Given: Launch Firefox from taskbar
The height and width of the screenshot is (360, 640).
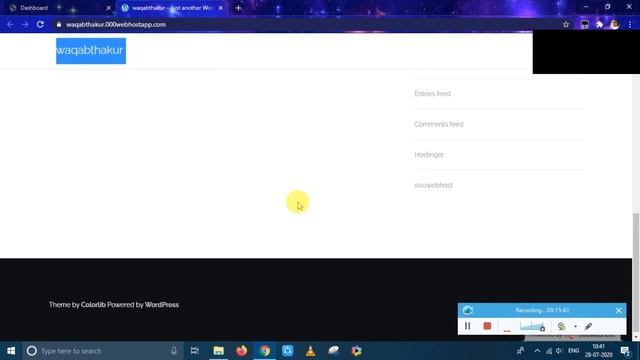Looking at the screenshot, I should coord(242,351).
